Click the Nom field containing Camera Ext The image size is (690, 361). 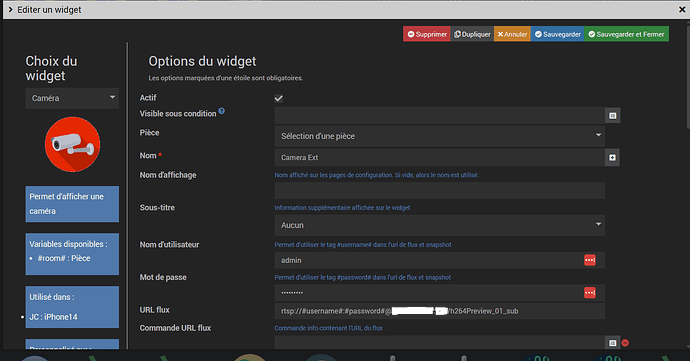click(x=439, y=157)
